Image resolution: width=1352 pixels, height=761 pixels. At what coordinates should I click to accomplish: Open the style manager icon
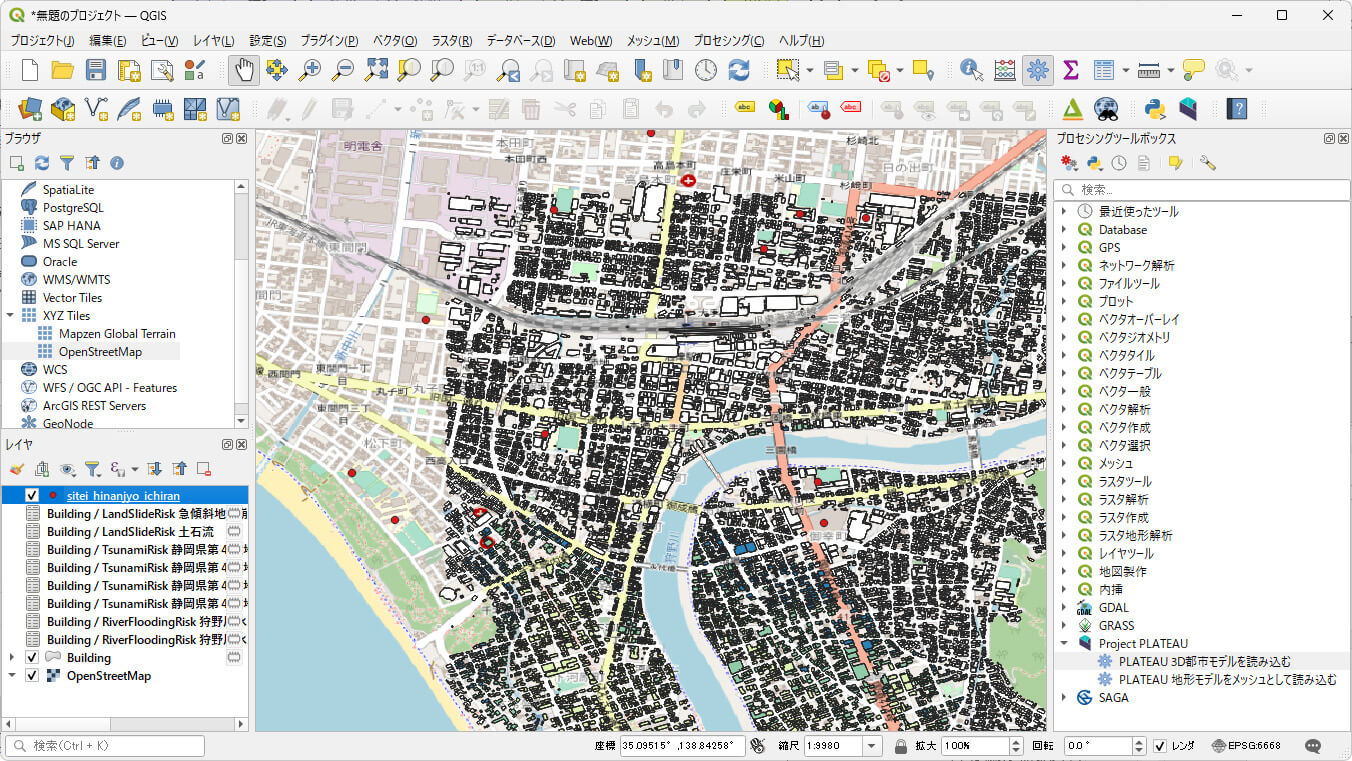point(195,70)
